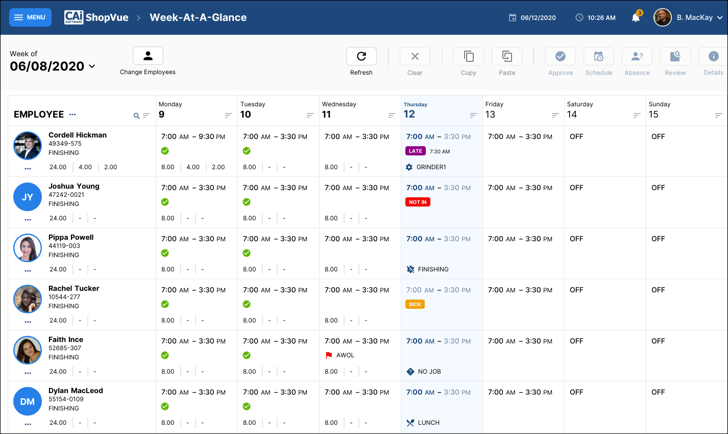Toggle Cordell Hickman's Monday approval checkmark

tap(165, 151)
